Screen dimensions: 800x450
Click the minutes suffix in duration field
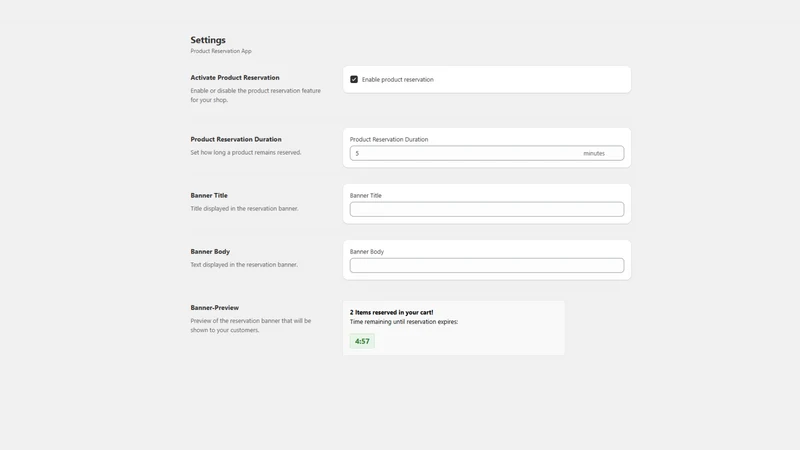click(x=594, y=154)
